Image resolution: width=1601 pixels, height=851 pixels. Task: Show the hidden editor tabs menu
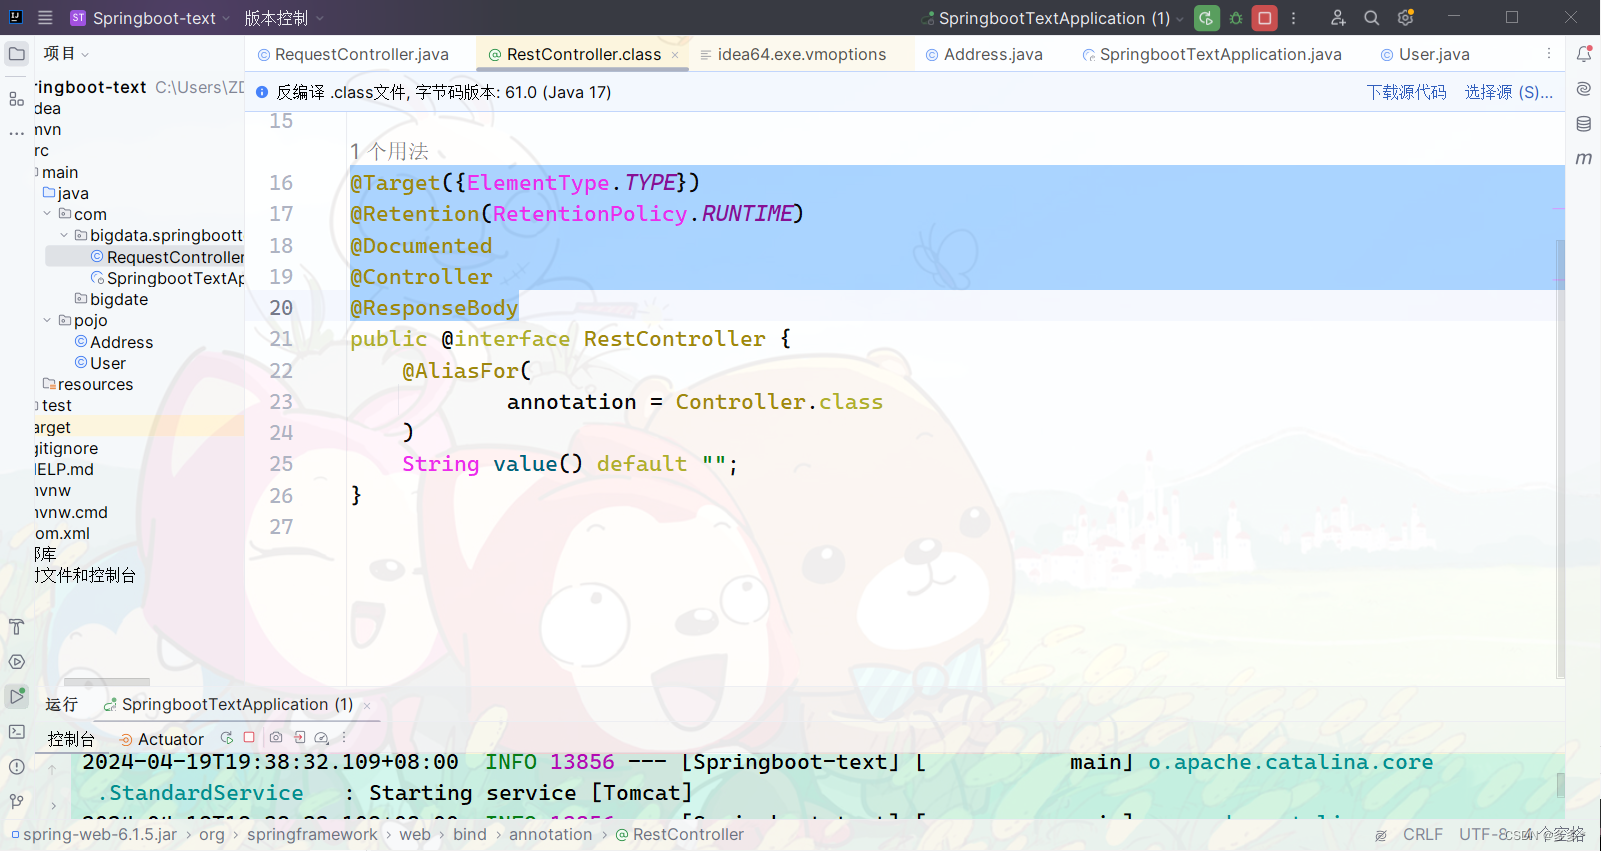tap(1549, 54)
